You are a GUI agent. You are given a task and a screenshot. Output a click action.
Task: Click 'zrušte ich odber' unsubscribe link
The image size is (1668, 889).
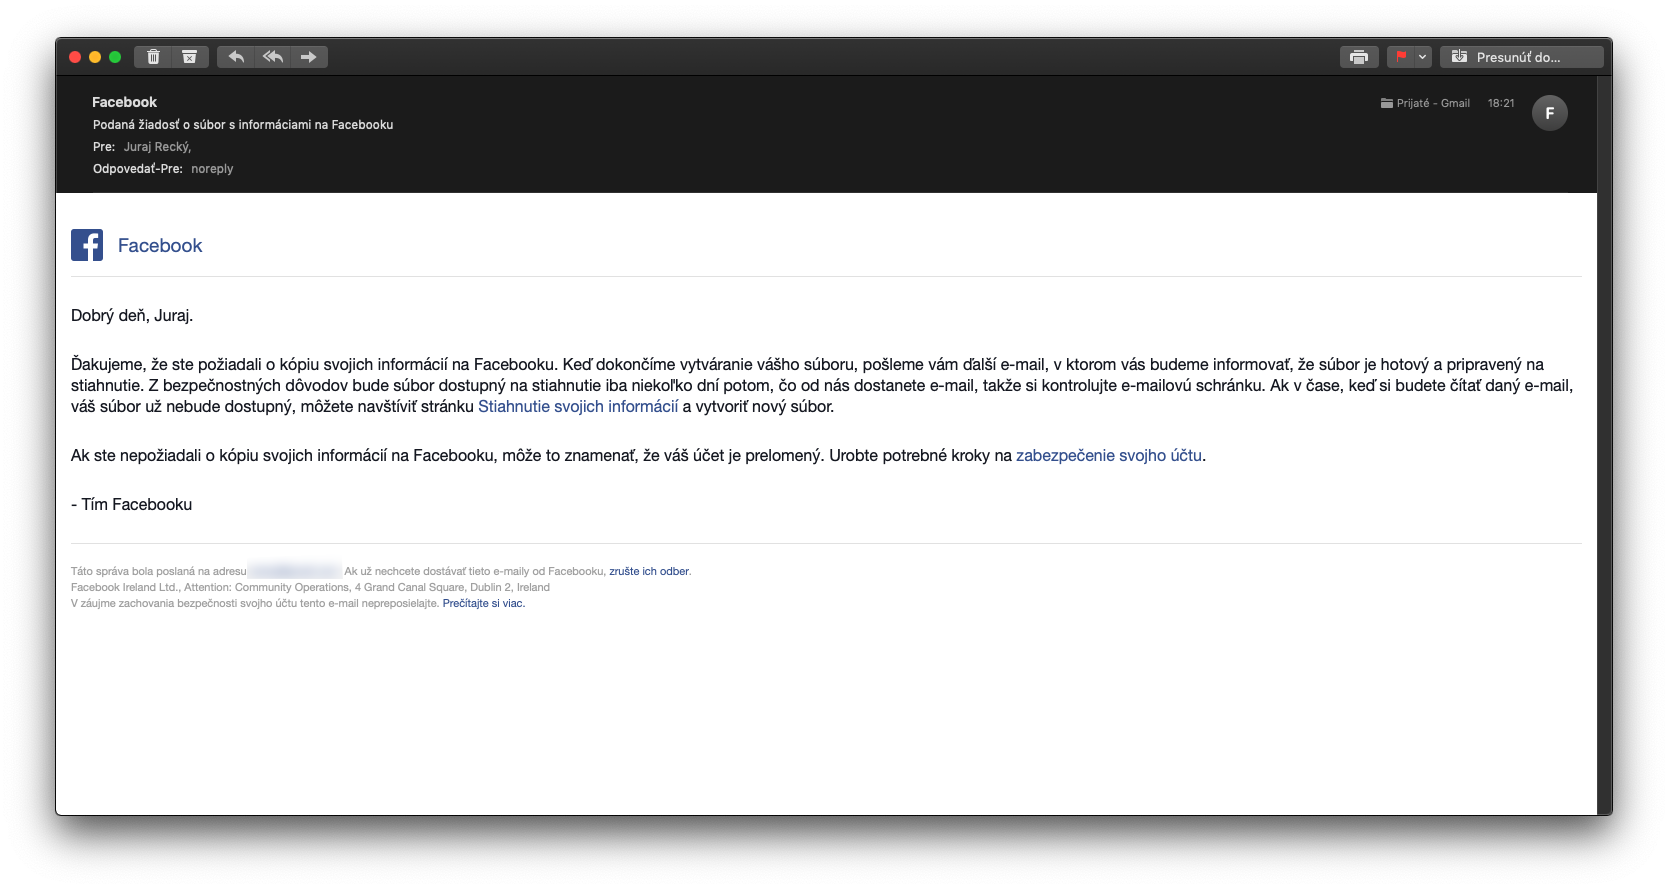(x=649, y=572)
